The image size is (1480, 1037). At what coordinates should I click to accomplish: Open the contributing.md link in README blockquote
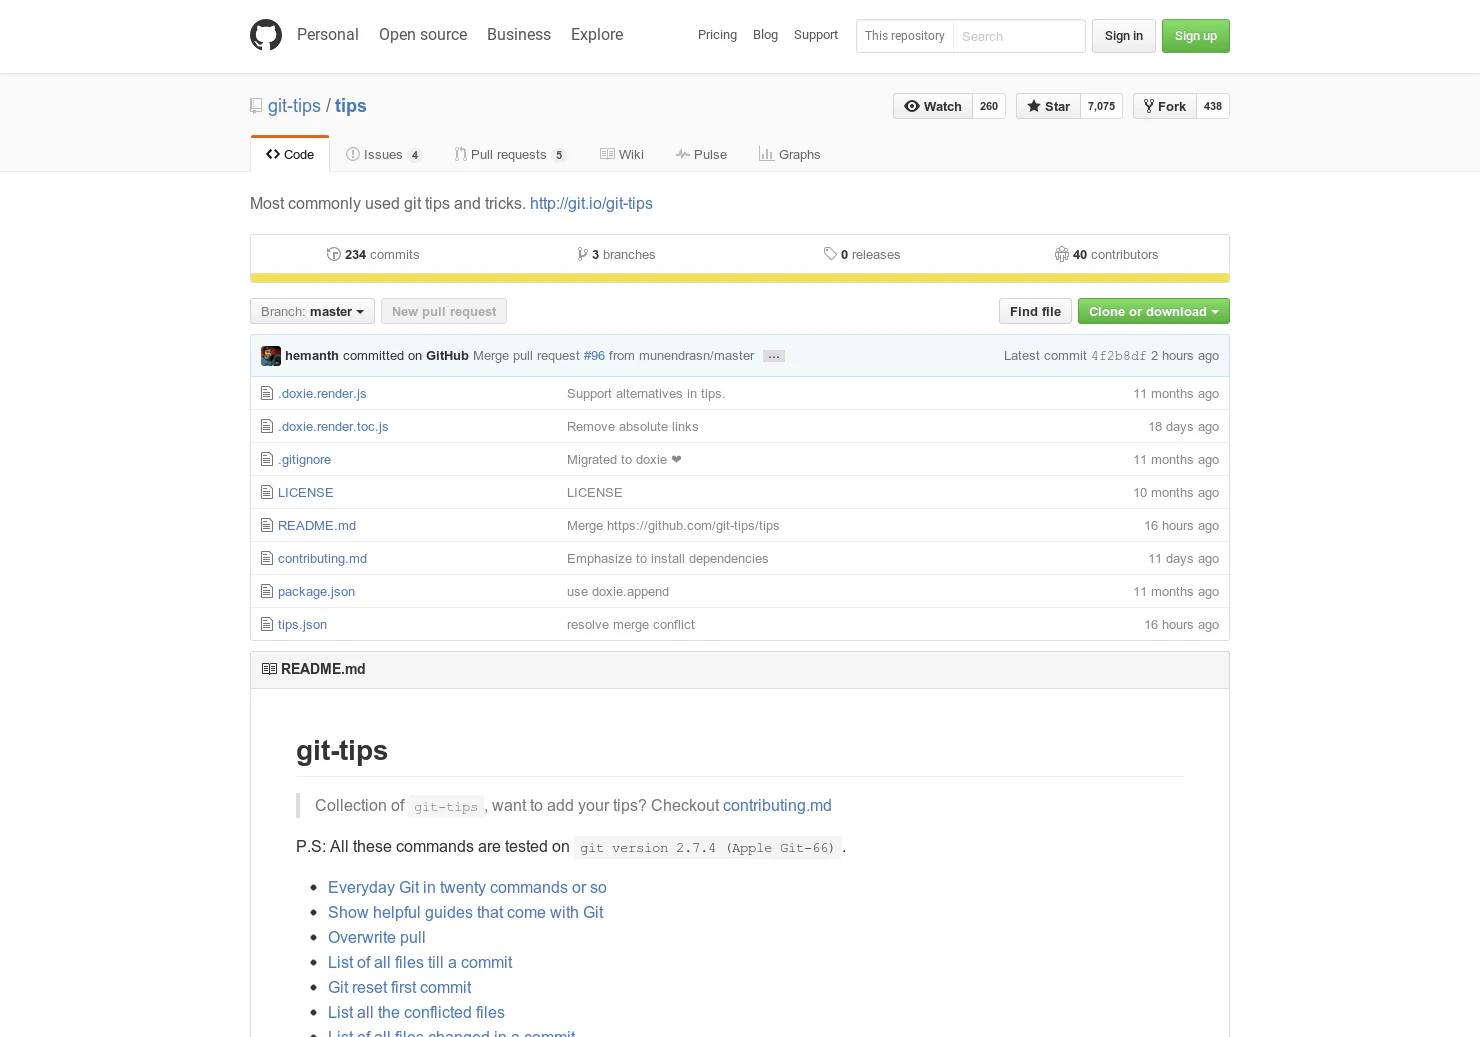tap(777, 805)
